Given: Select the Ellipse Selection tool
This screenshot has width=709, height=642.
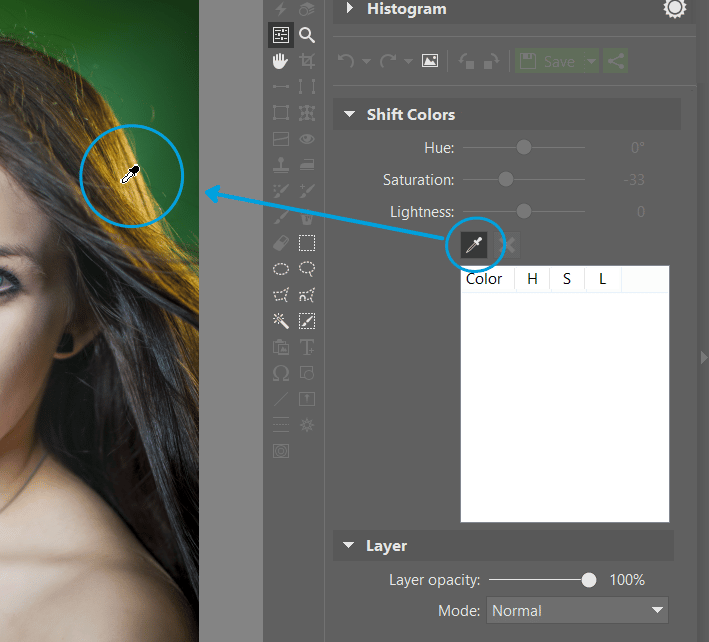Looking at the screenshot, I should pos(281,269).
